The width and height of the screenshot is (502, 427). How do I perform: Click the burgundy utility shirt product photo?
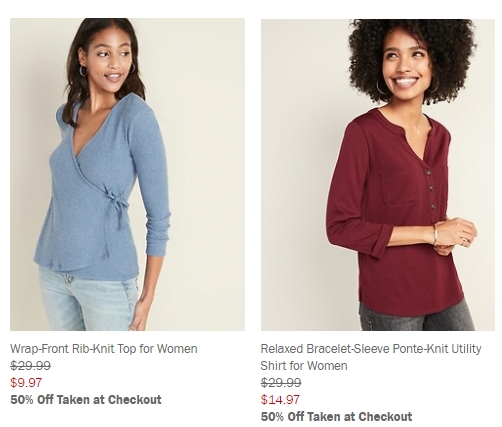click(x=378, y=174)
